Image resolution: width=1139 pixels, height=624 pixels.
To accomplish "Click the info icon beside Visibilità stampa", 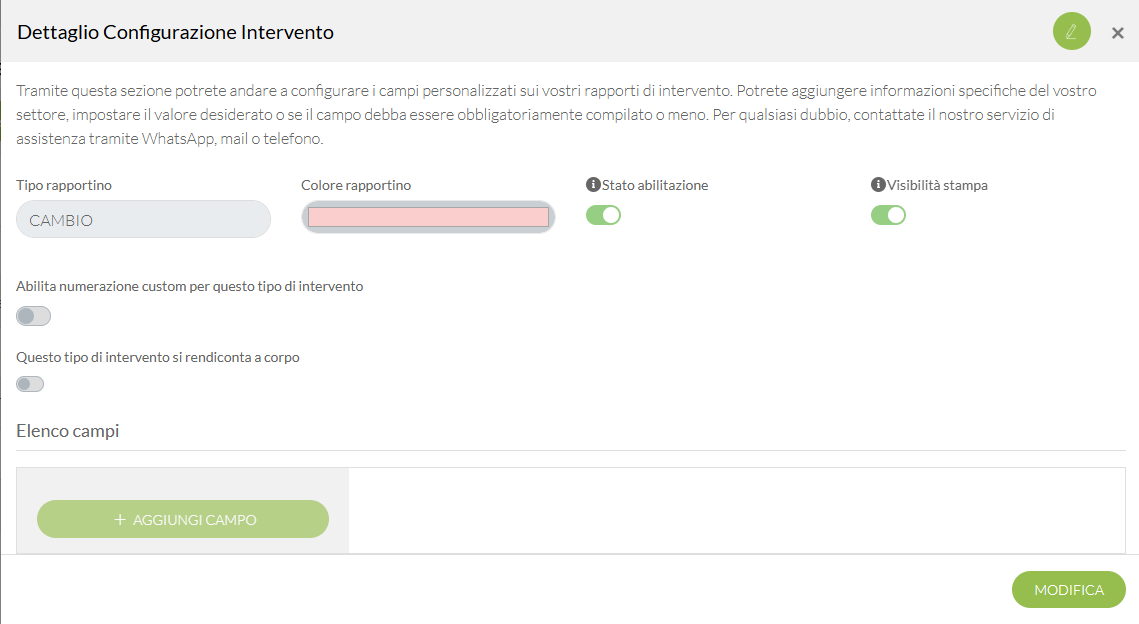I will click(878, 185).
